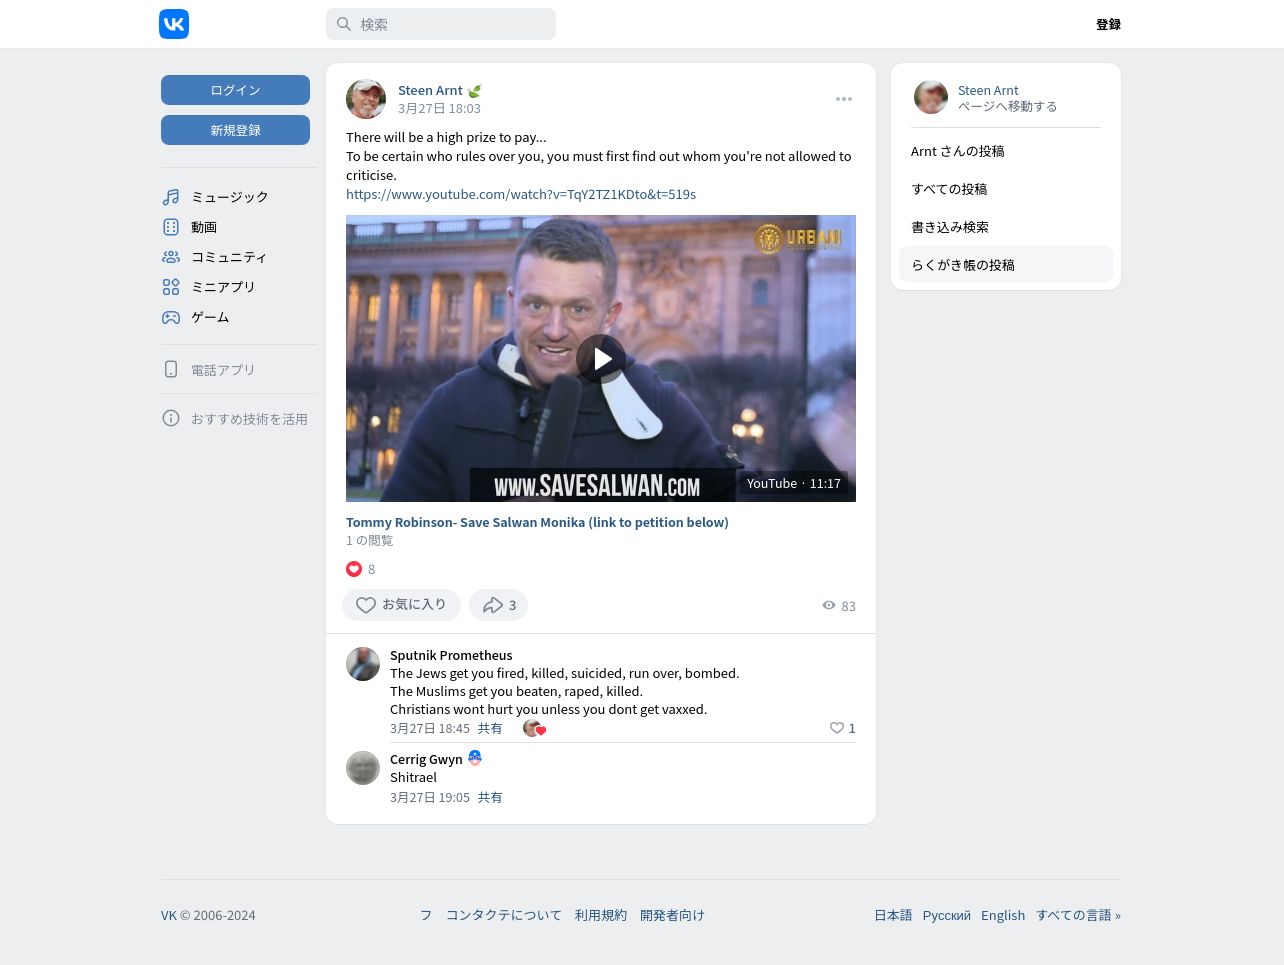
Task: Like the post with お気に入り button
Action: [x=401, y=605]
